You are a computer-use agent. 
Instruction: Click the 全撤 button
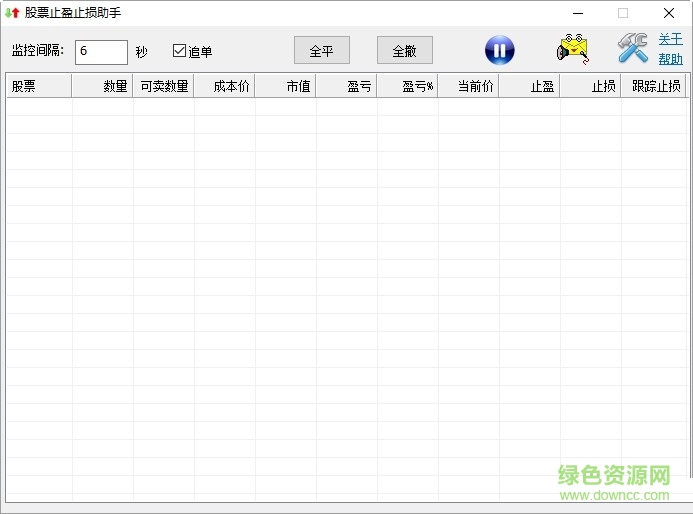pos(405,50)
